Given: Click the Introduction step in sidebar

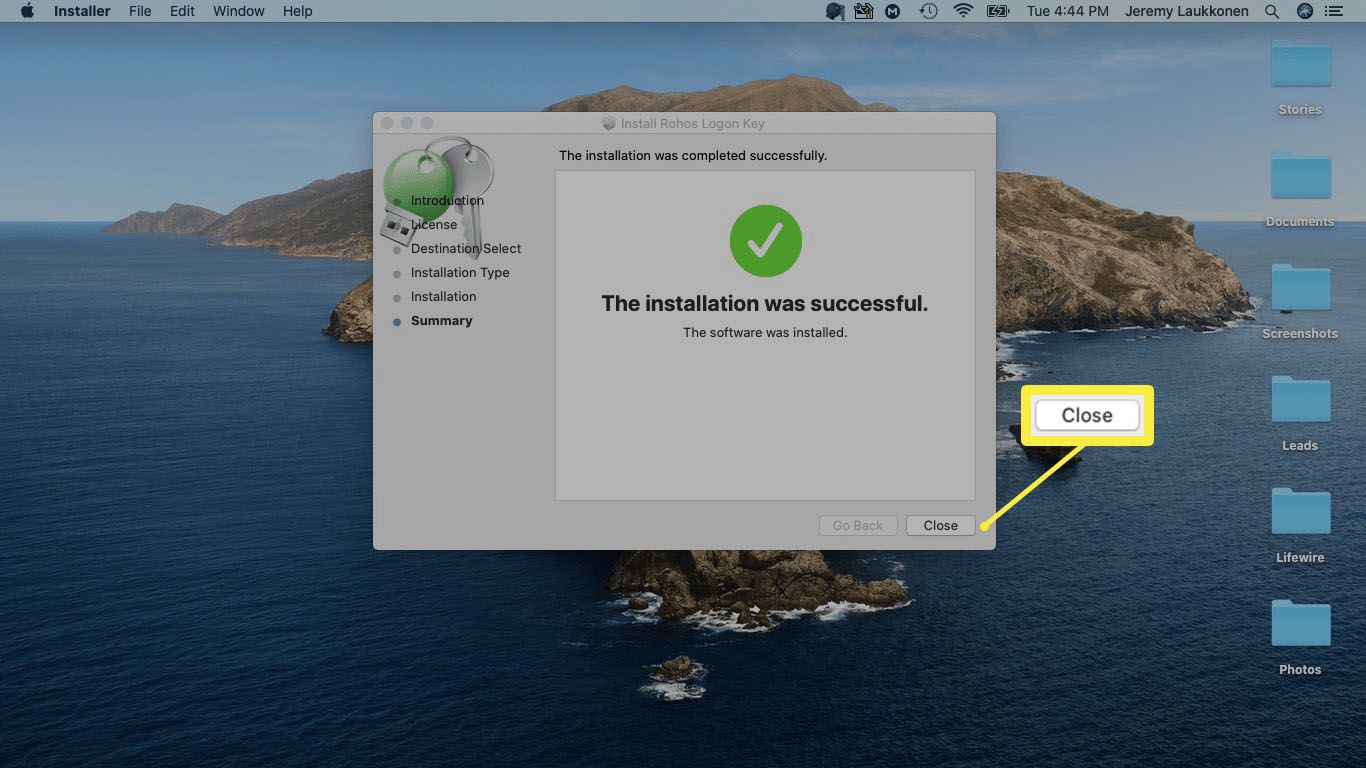Looking at the screenshot, I should point(447,200).
